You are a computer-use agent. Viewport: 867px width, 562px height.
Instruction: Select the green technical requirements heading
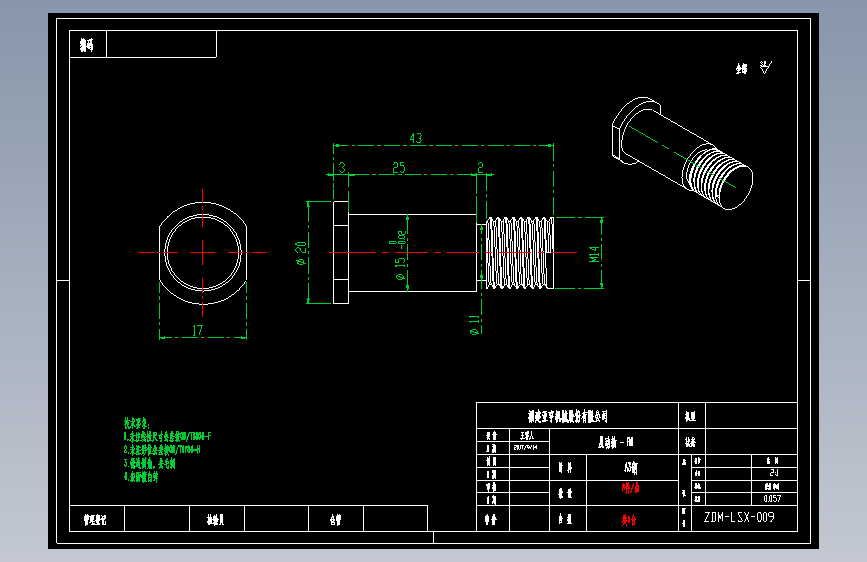[137, 423]
